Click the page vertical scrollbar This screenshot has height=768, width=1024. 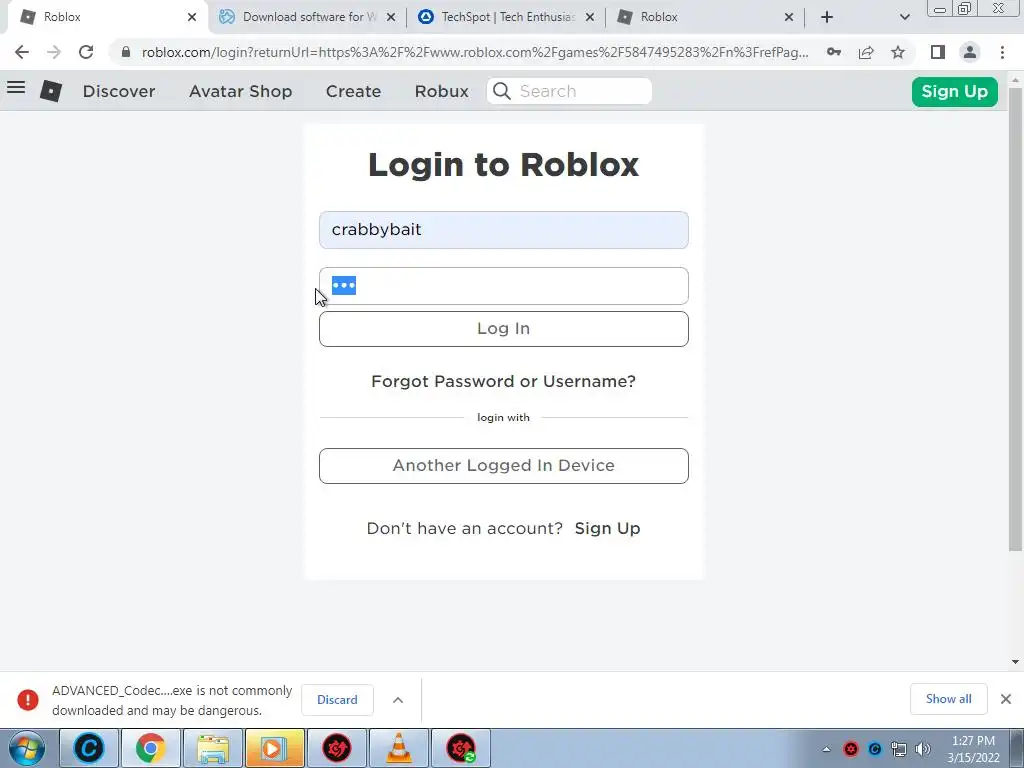tap(1016, 320)
